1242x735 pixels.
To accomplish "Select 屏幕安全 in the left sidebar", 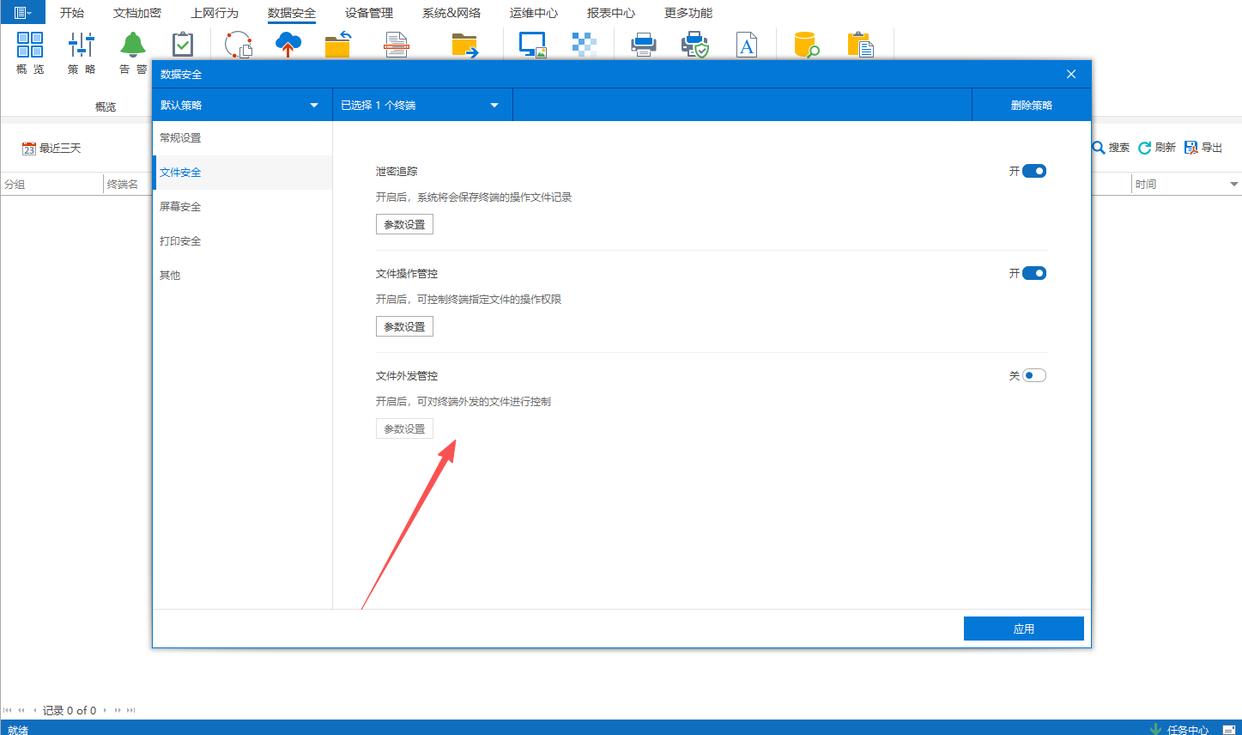I will click(180, 207).
